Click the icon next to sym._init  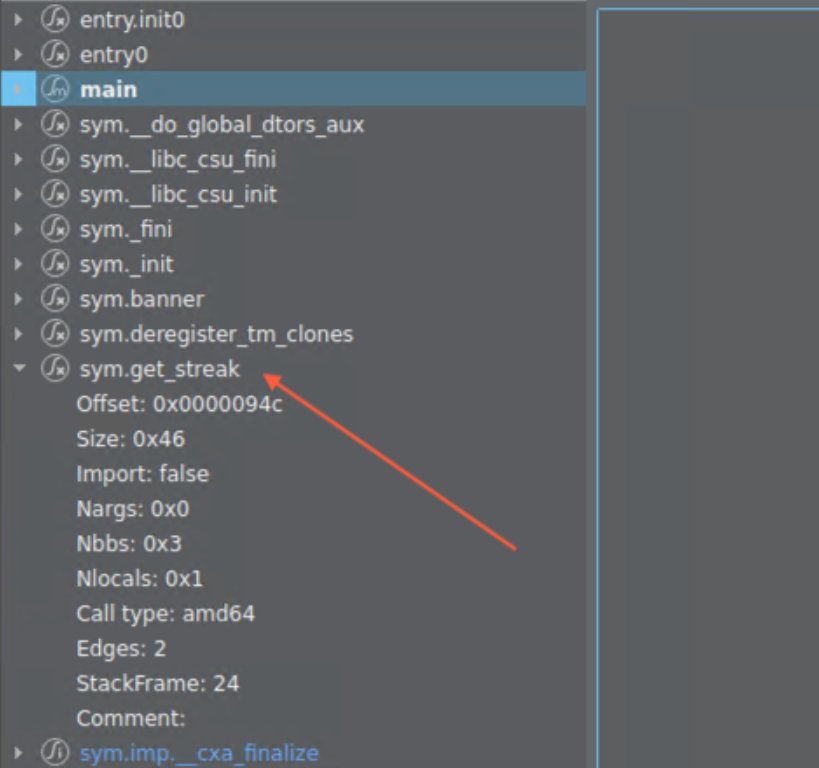[x=55, y=264]
